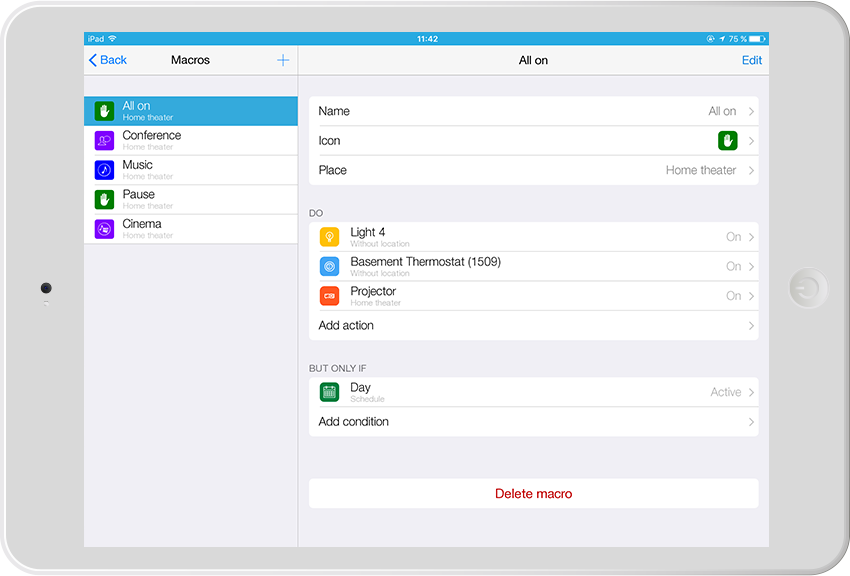Open the Add action row chevron
The height and width of the screenshot is (576, 850).
point(751,326)
